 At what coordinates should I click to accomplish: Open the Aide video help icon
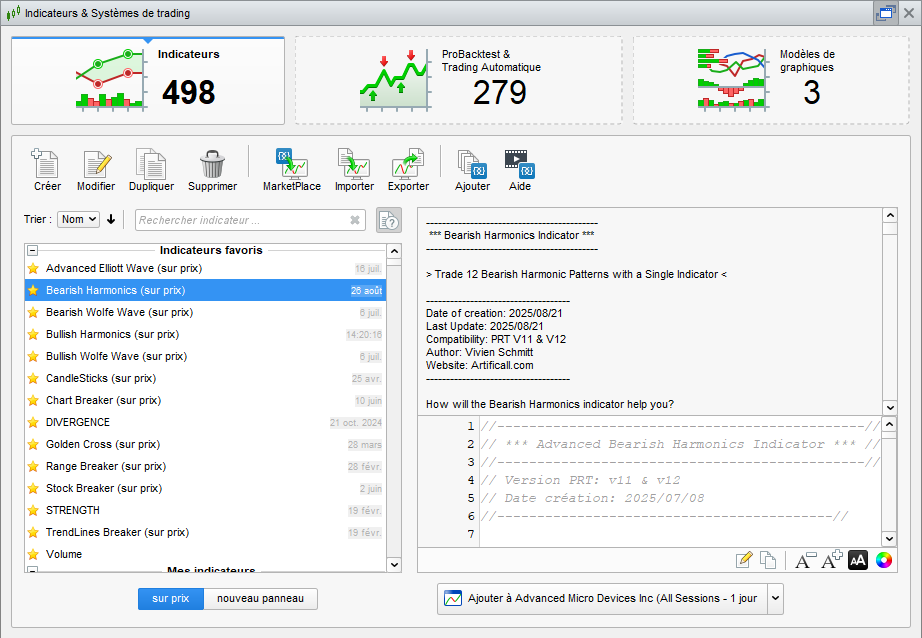519,165
